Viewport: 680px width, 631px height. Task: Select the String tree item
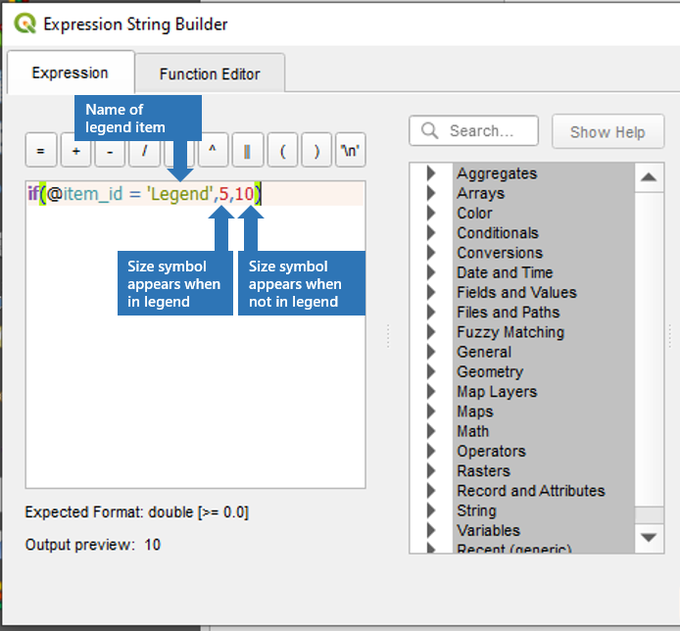(x=476, y=510)
